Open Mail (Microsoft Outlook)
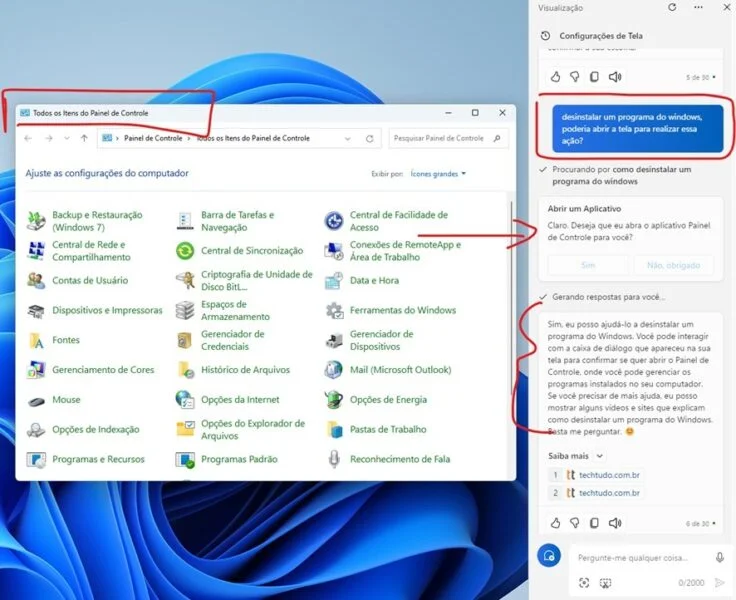Viewport: 736px width, 600px height. pos(388,370)
